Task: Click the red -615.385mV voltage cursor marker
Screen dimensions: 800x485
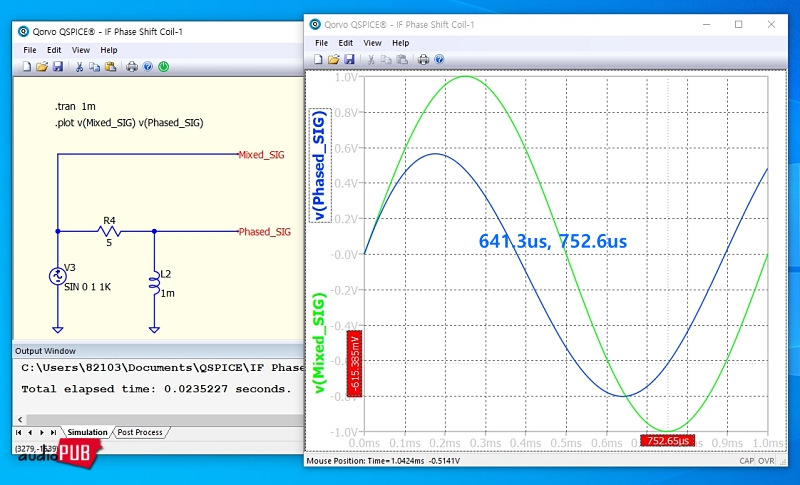Action: (x=355, y=364)
